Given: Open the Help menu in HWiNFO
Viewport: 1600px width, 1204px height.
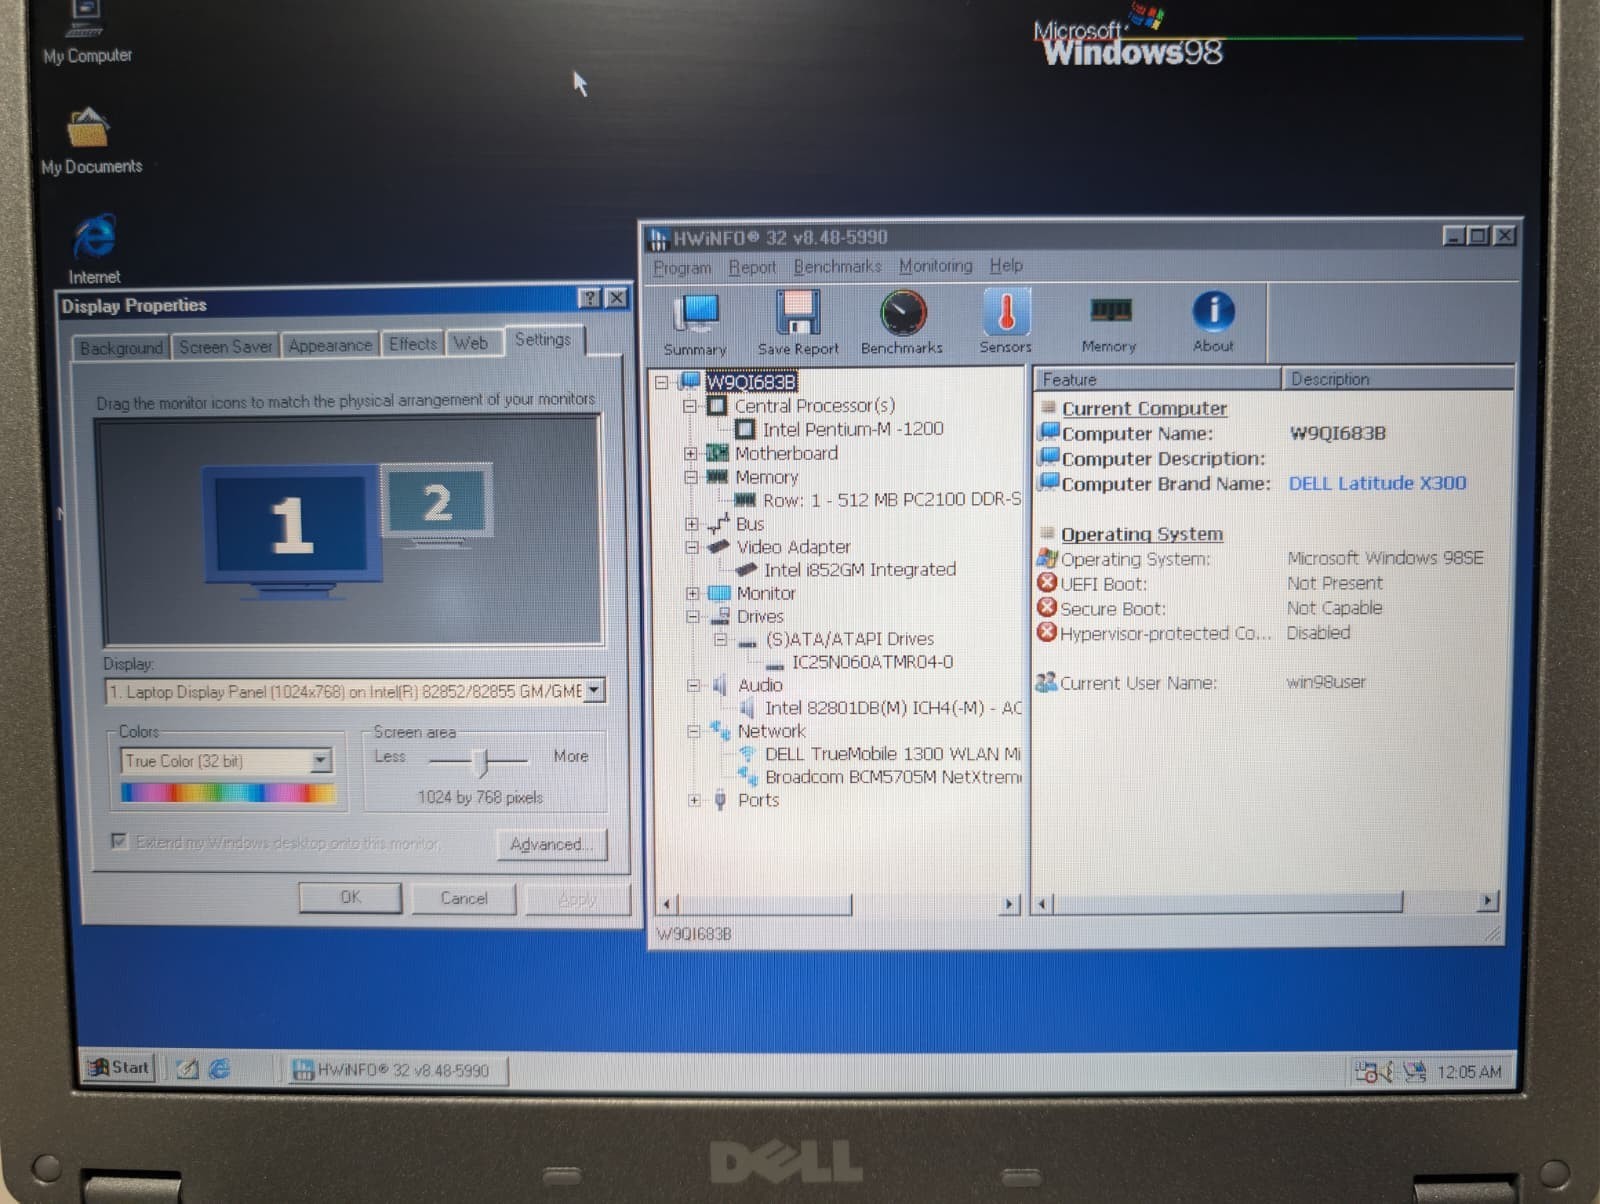Looking at the screenshot, I should (x=1006, y=265).
